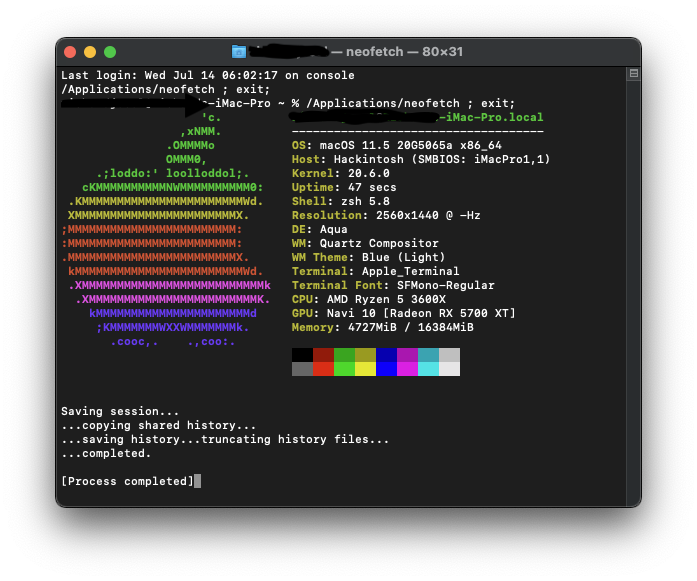The width and height of the screenshot is (697, 581).
Task: Click the bright green color block
Action: click(344, 369)
